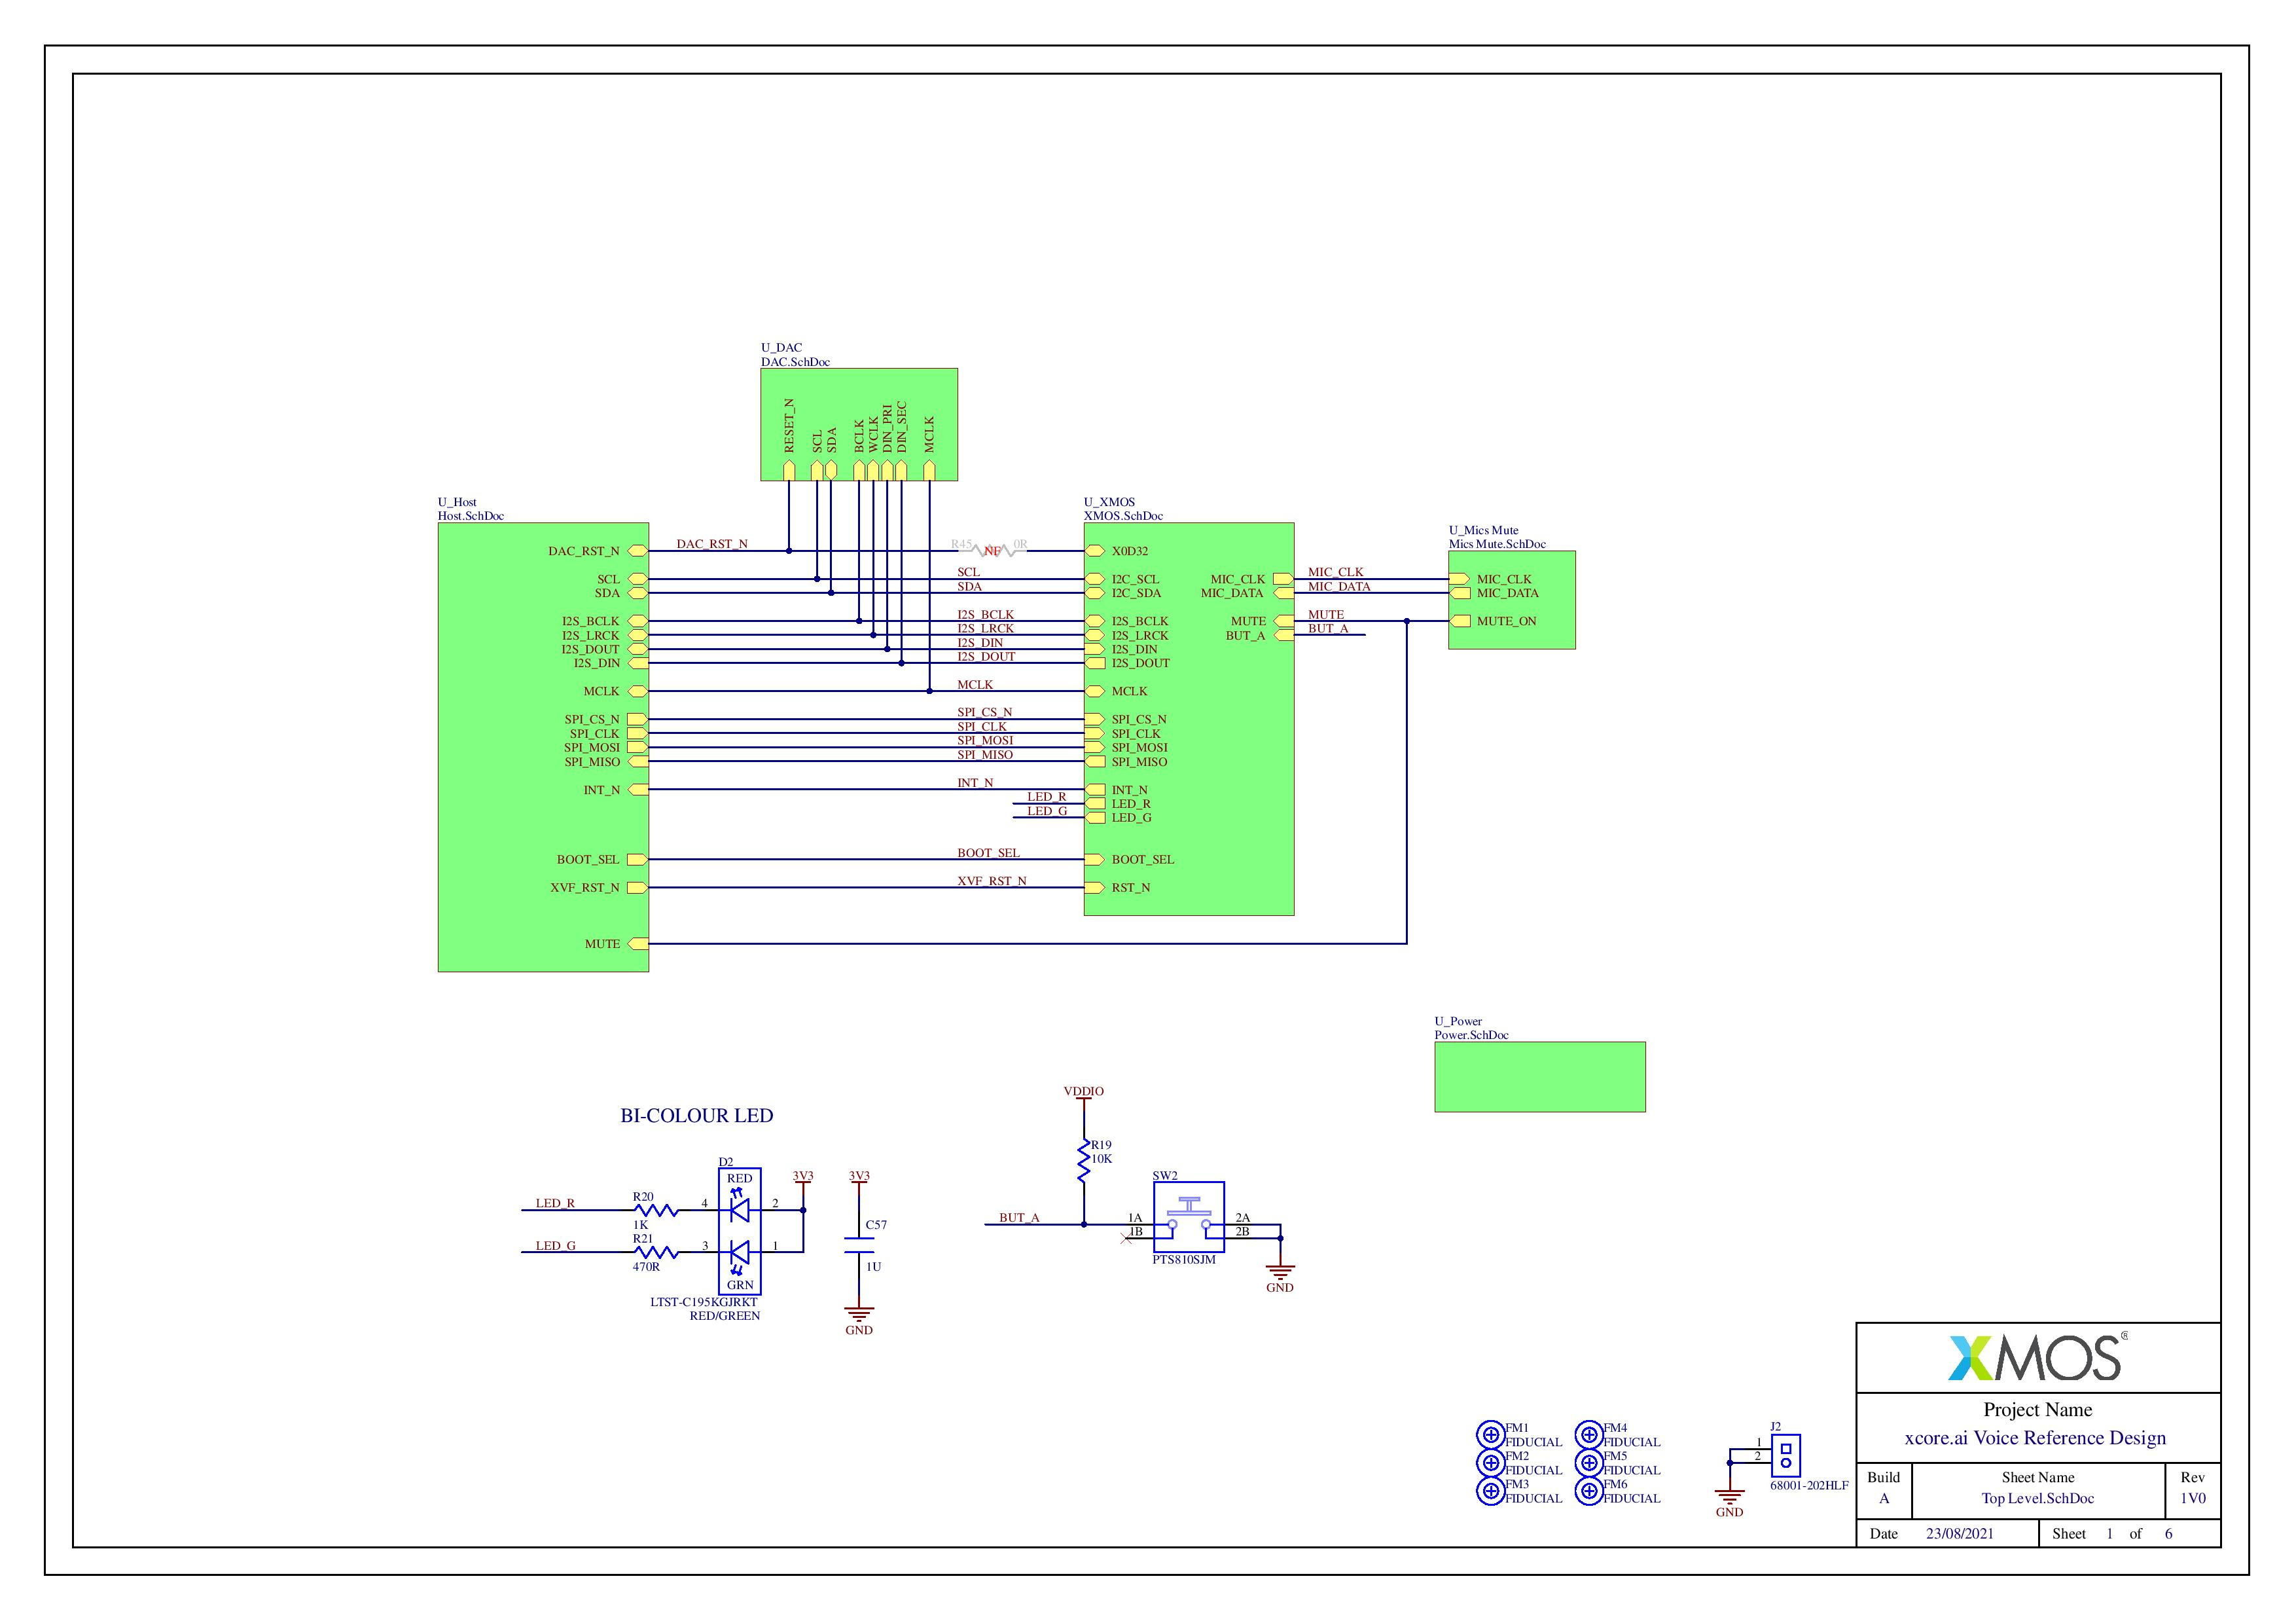Image resolution: width=2296 pixels, height=1623 pixels.
Task: Click the 1U value beside C57
Action: tap(873, 1267)
